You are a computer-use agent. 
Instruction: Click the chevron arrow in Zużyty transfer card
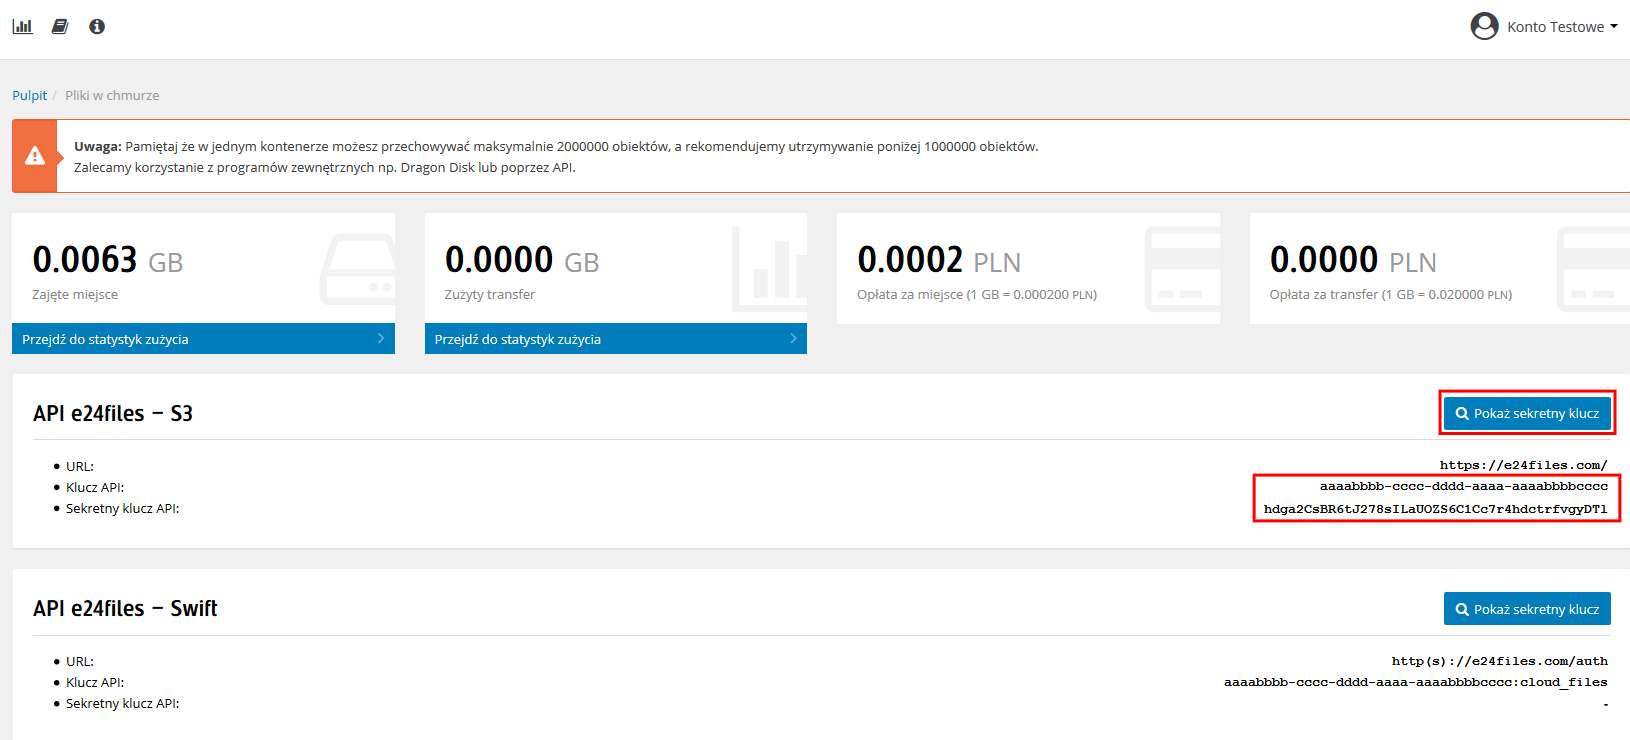coord(793,339)
